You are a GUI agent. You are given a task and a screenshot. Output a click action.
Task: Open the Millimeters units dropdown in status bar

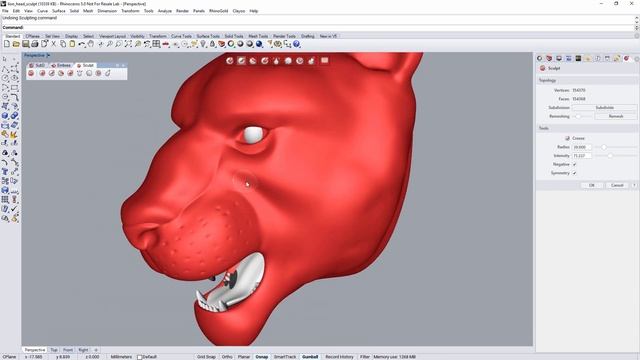point(121,357)
